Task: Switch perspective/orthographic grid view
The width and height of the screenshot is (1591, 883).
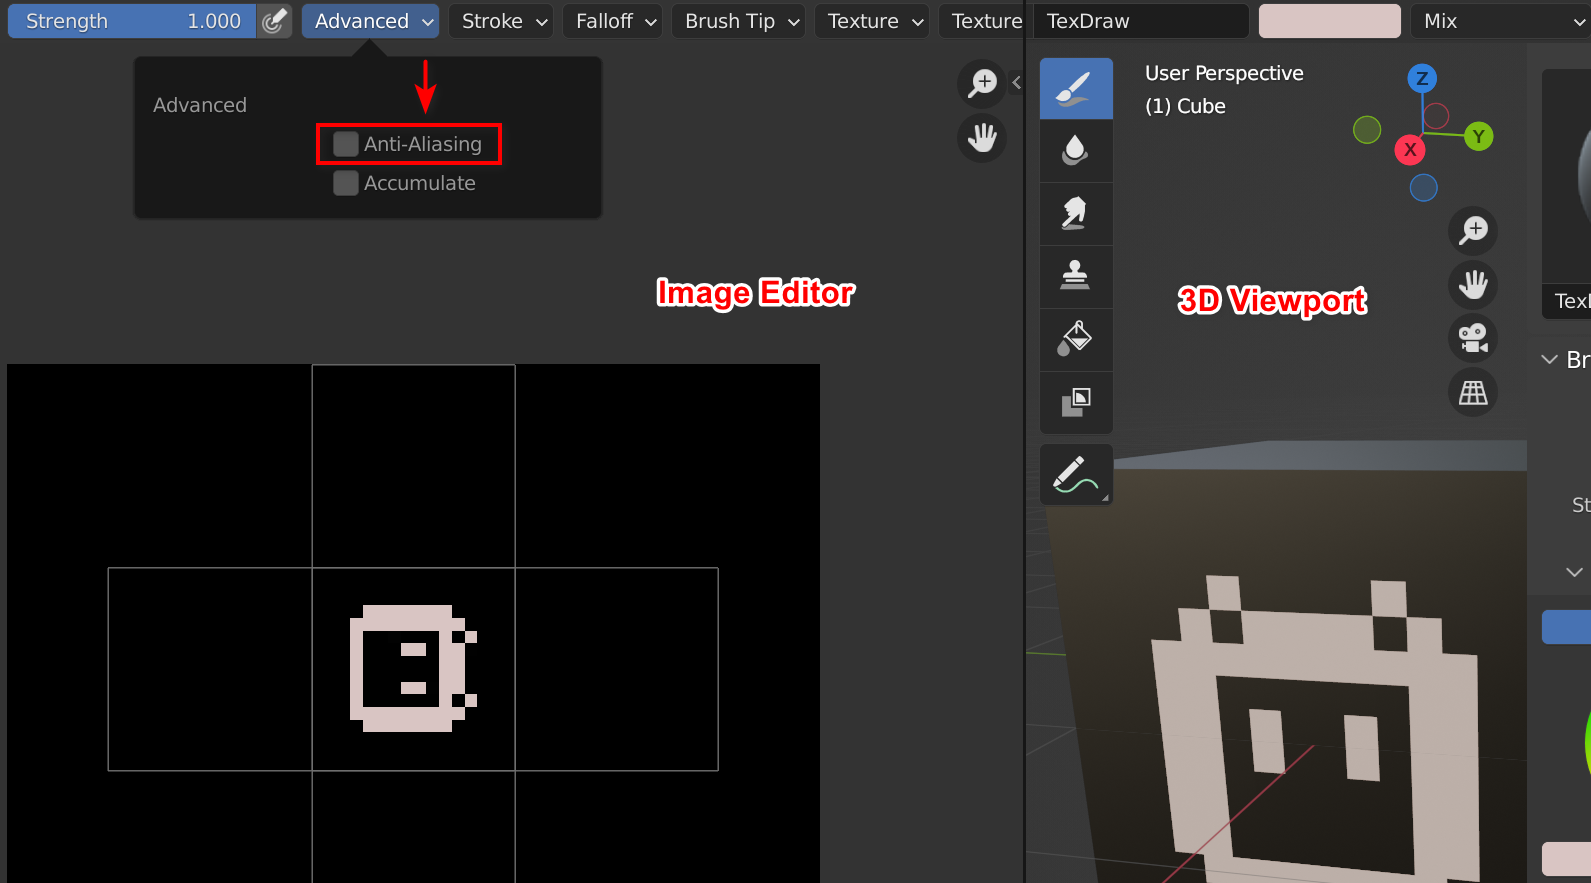Action: [x=1473, y=392]
